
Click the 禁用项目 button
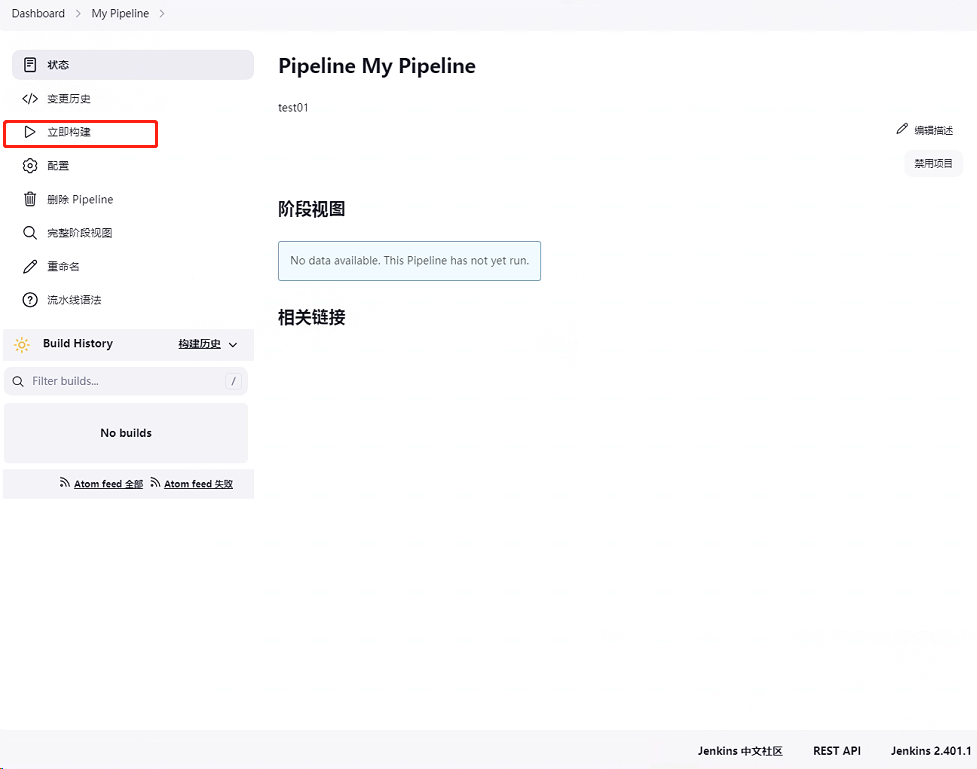(x=933, y=164)
